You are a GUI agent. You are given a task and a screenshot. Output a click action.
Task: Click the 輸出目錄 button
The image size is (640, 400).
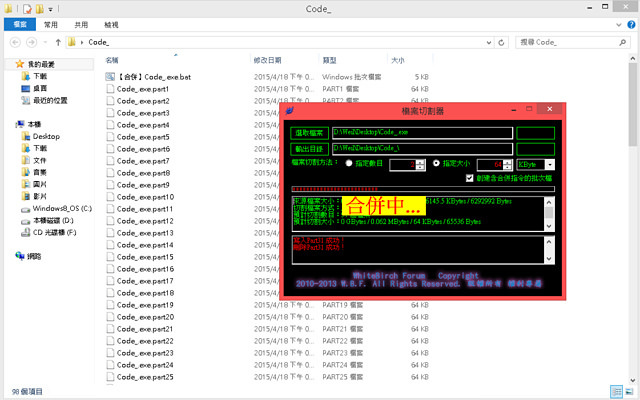point(308,148)
